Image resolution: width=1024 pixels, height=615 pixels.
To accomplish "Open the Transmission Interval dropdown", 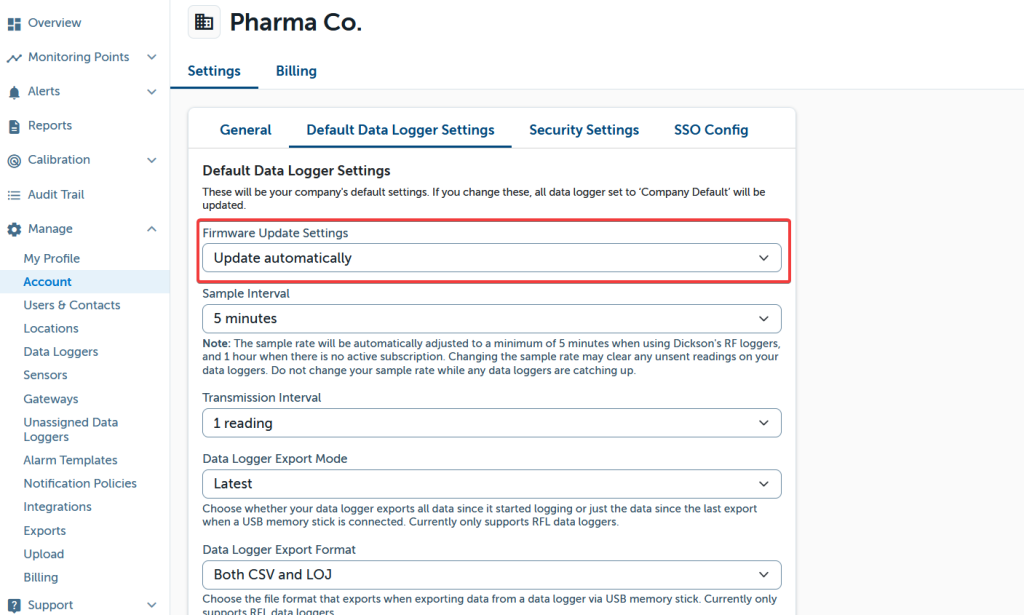I will point(491,423).
